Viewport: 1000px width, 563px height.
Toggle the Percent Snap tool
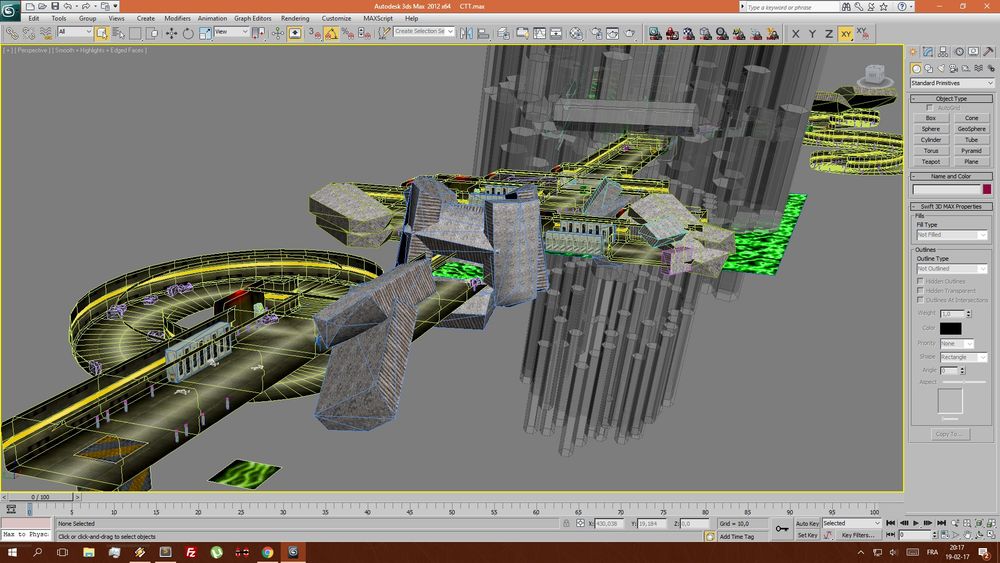pos(348,33)
